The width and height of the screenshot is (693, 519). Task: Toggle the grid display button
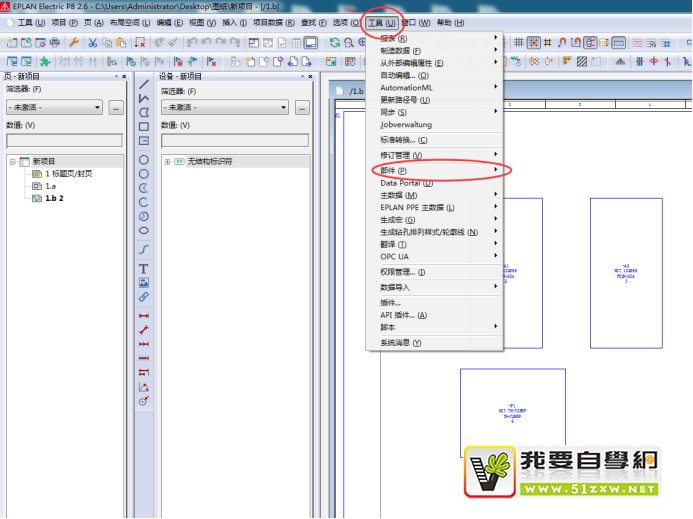pyautogui.click(x=518, y=42)
